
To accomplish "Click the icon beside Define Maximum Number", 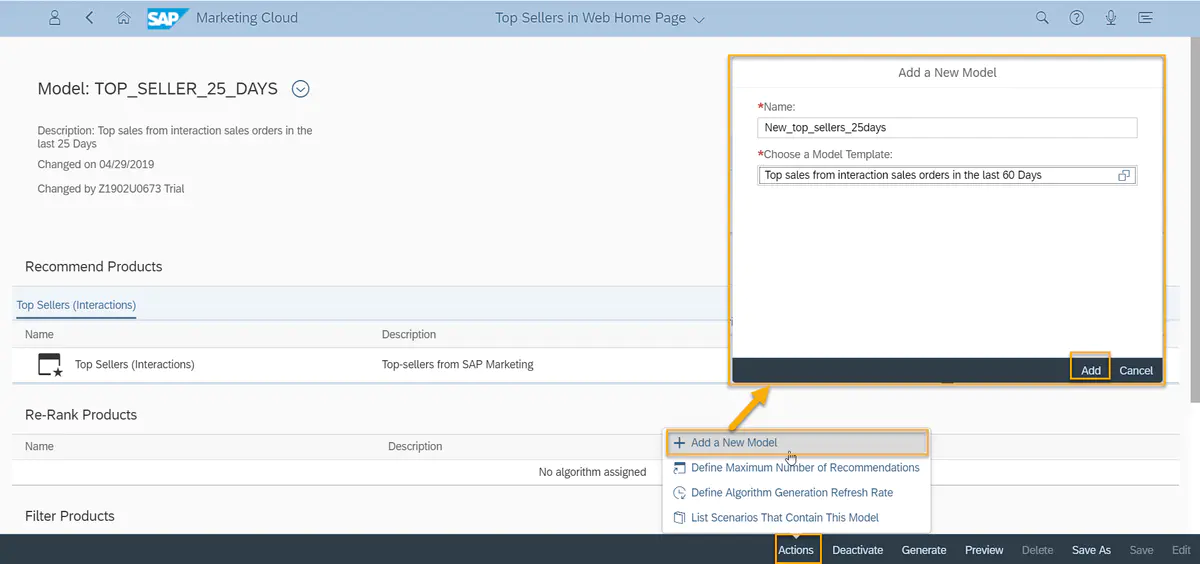I will [x=680, y=467].
